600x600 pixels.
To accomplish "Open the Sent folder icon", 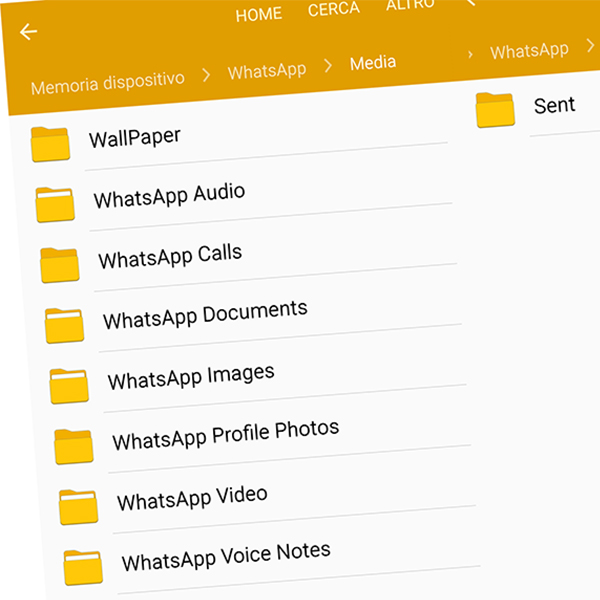I will (x=495, y=110).
